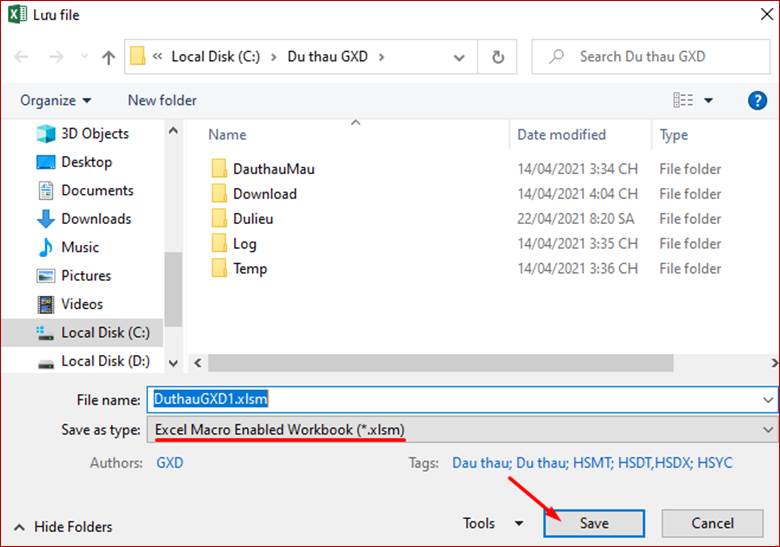This screenshot has height=547, width=780.
Task: Select Local Disk (D:) in navigation pane
Action: tap(105, 361)
